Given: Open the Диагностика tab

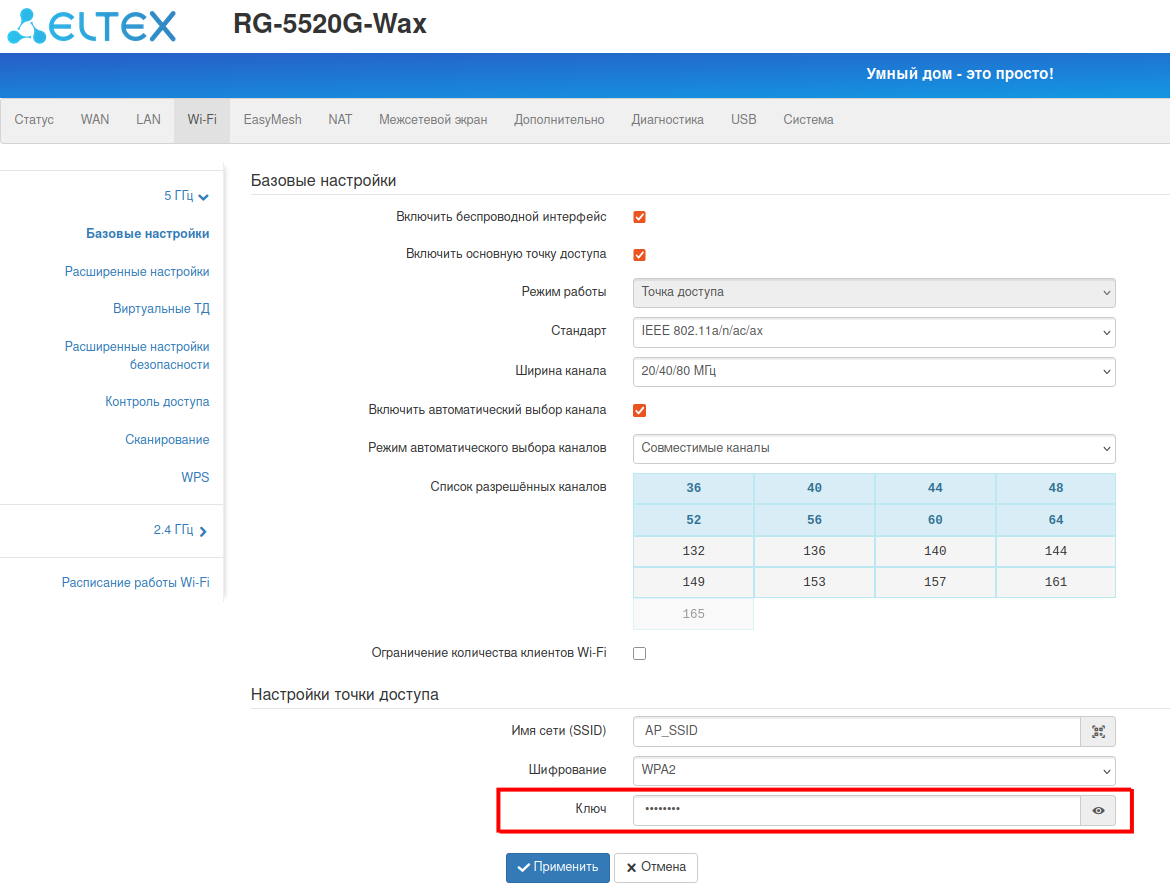Looking at the screenshot, I should (x=667, y=120).
